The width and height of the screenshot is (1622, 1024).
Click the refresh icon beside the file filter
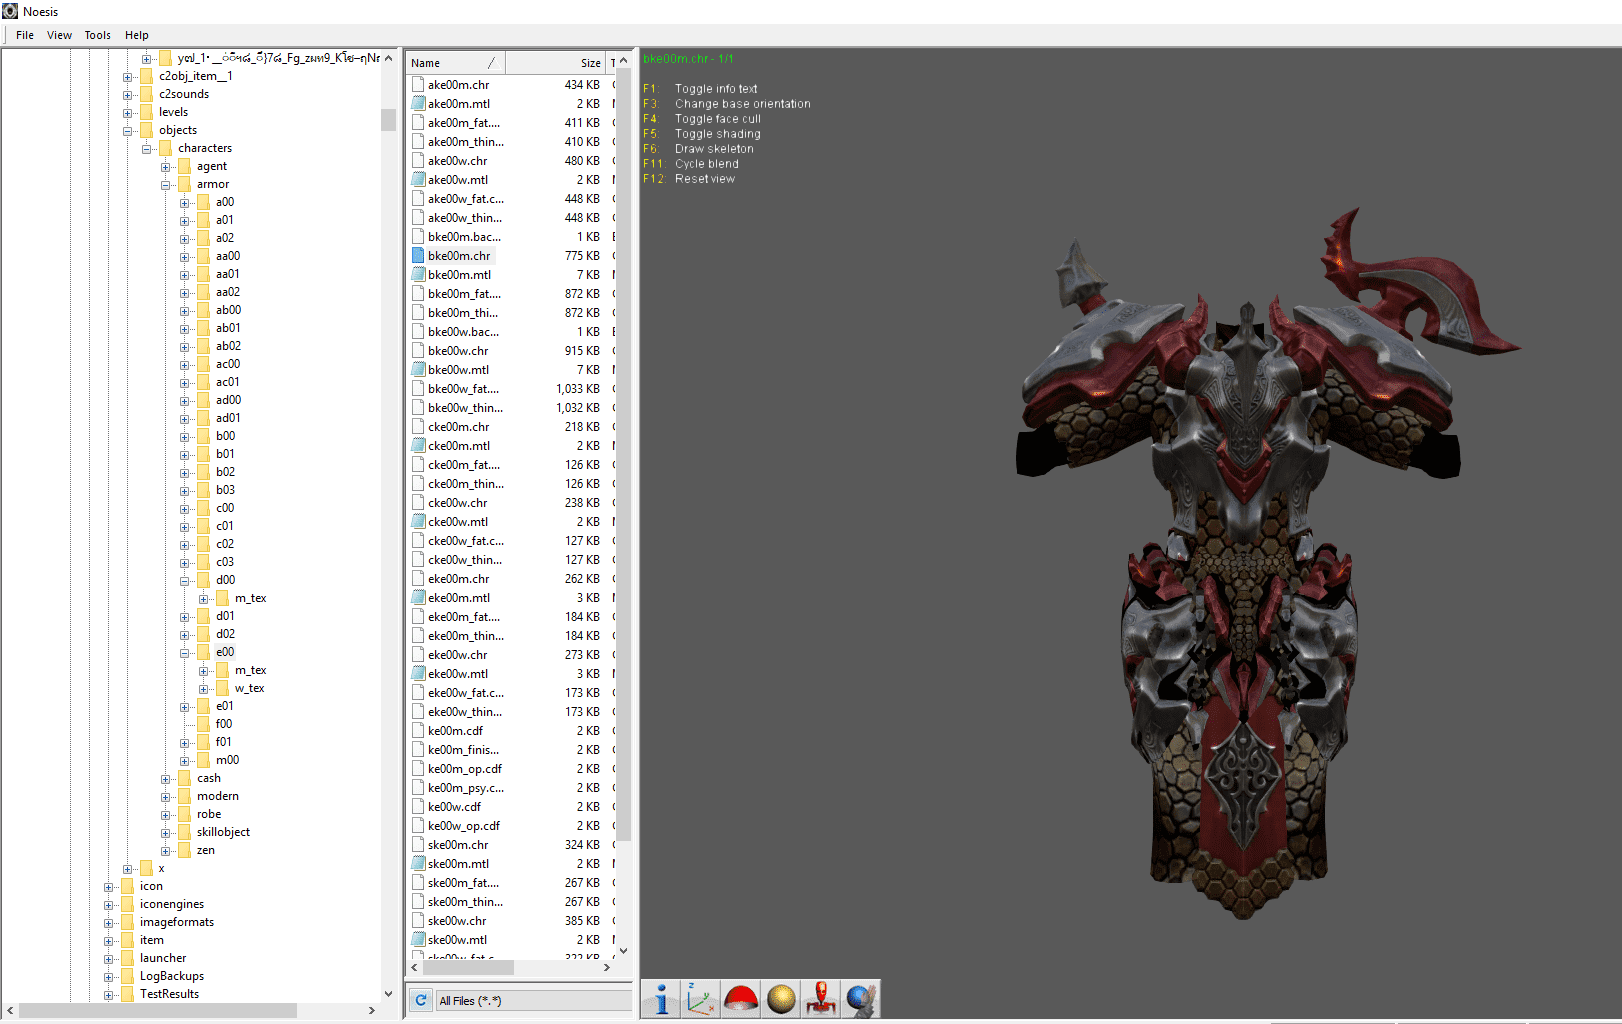pos(421,1000)
